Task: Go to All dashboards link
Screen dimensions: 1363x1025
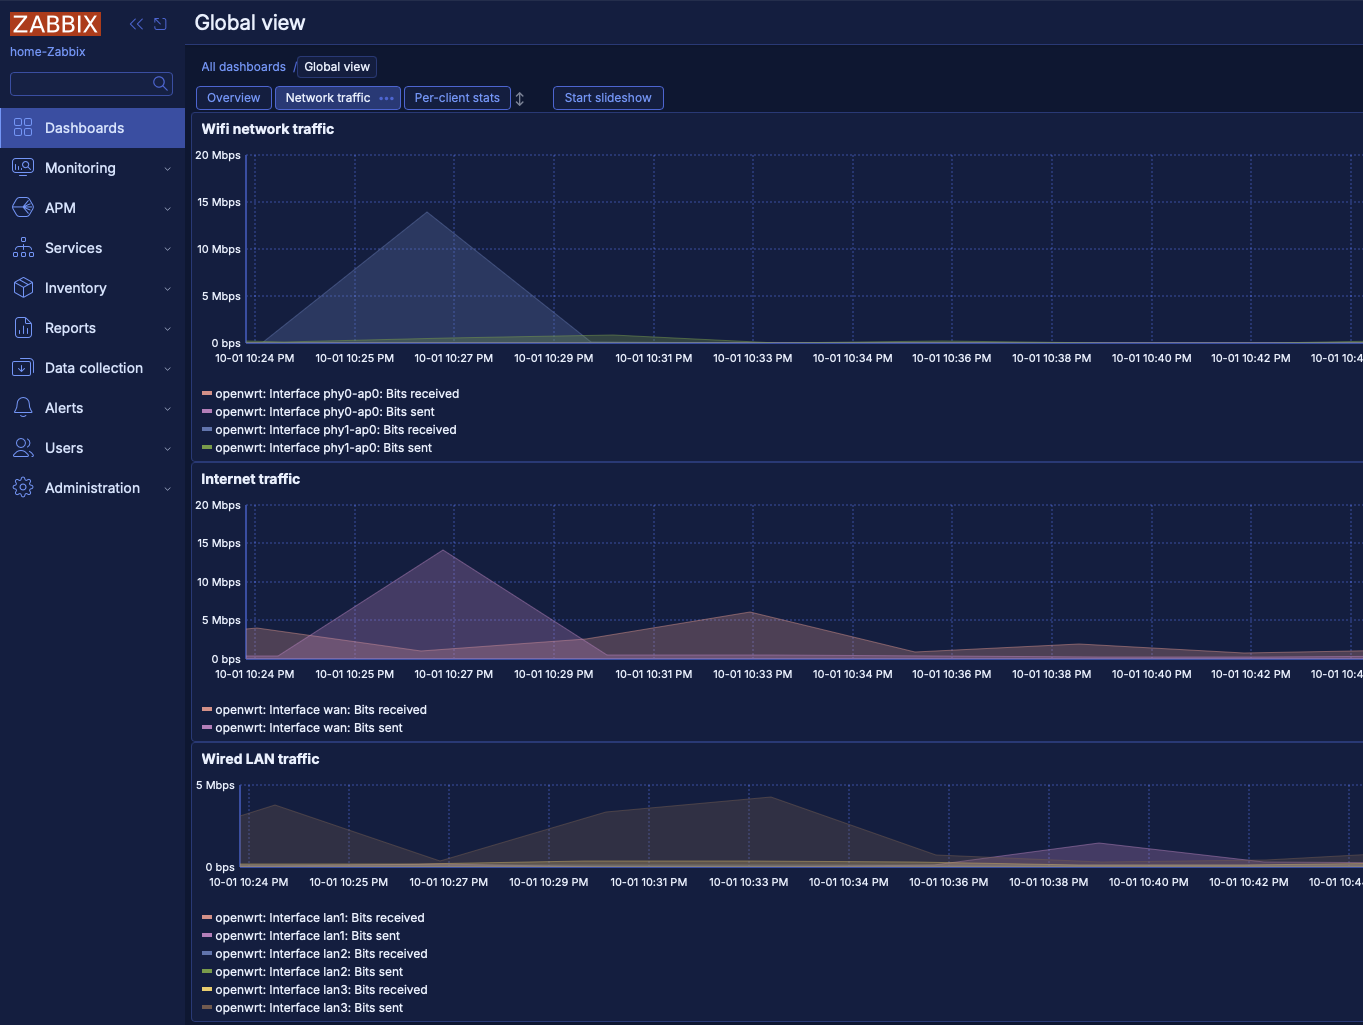Action: pos(243,67)
